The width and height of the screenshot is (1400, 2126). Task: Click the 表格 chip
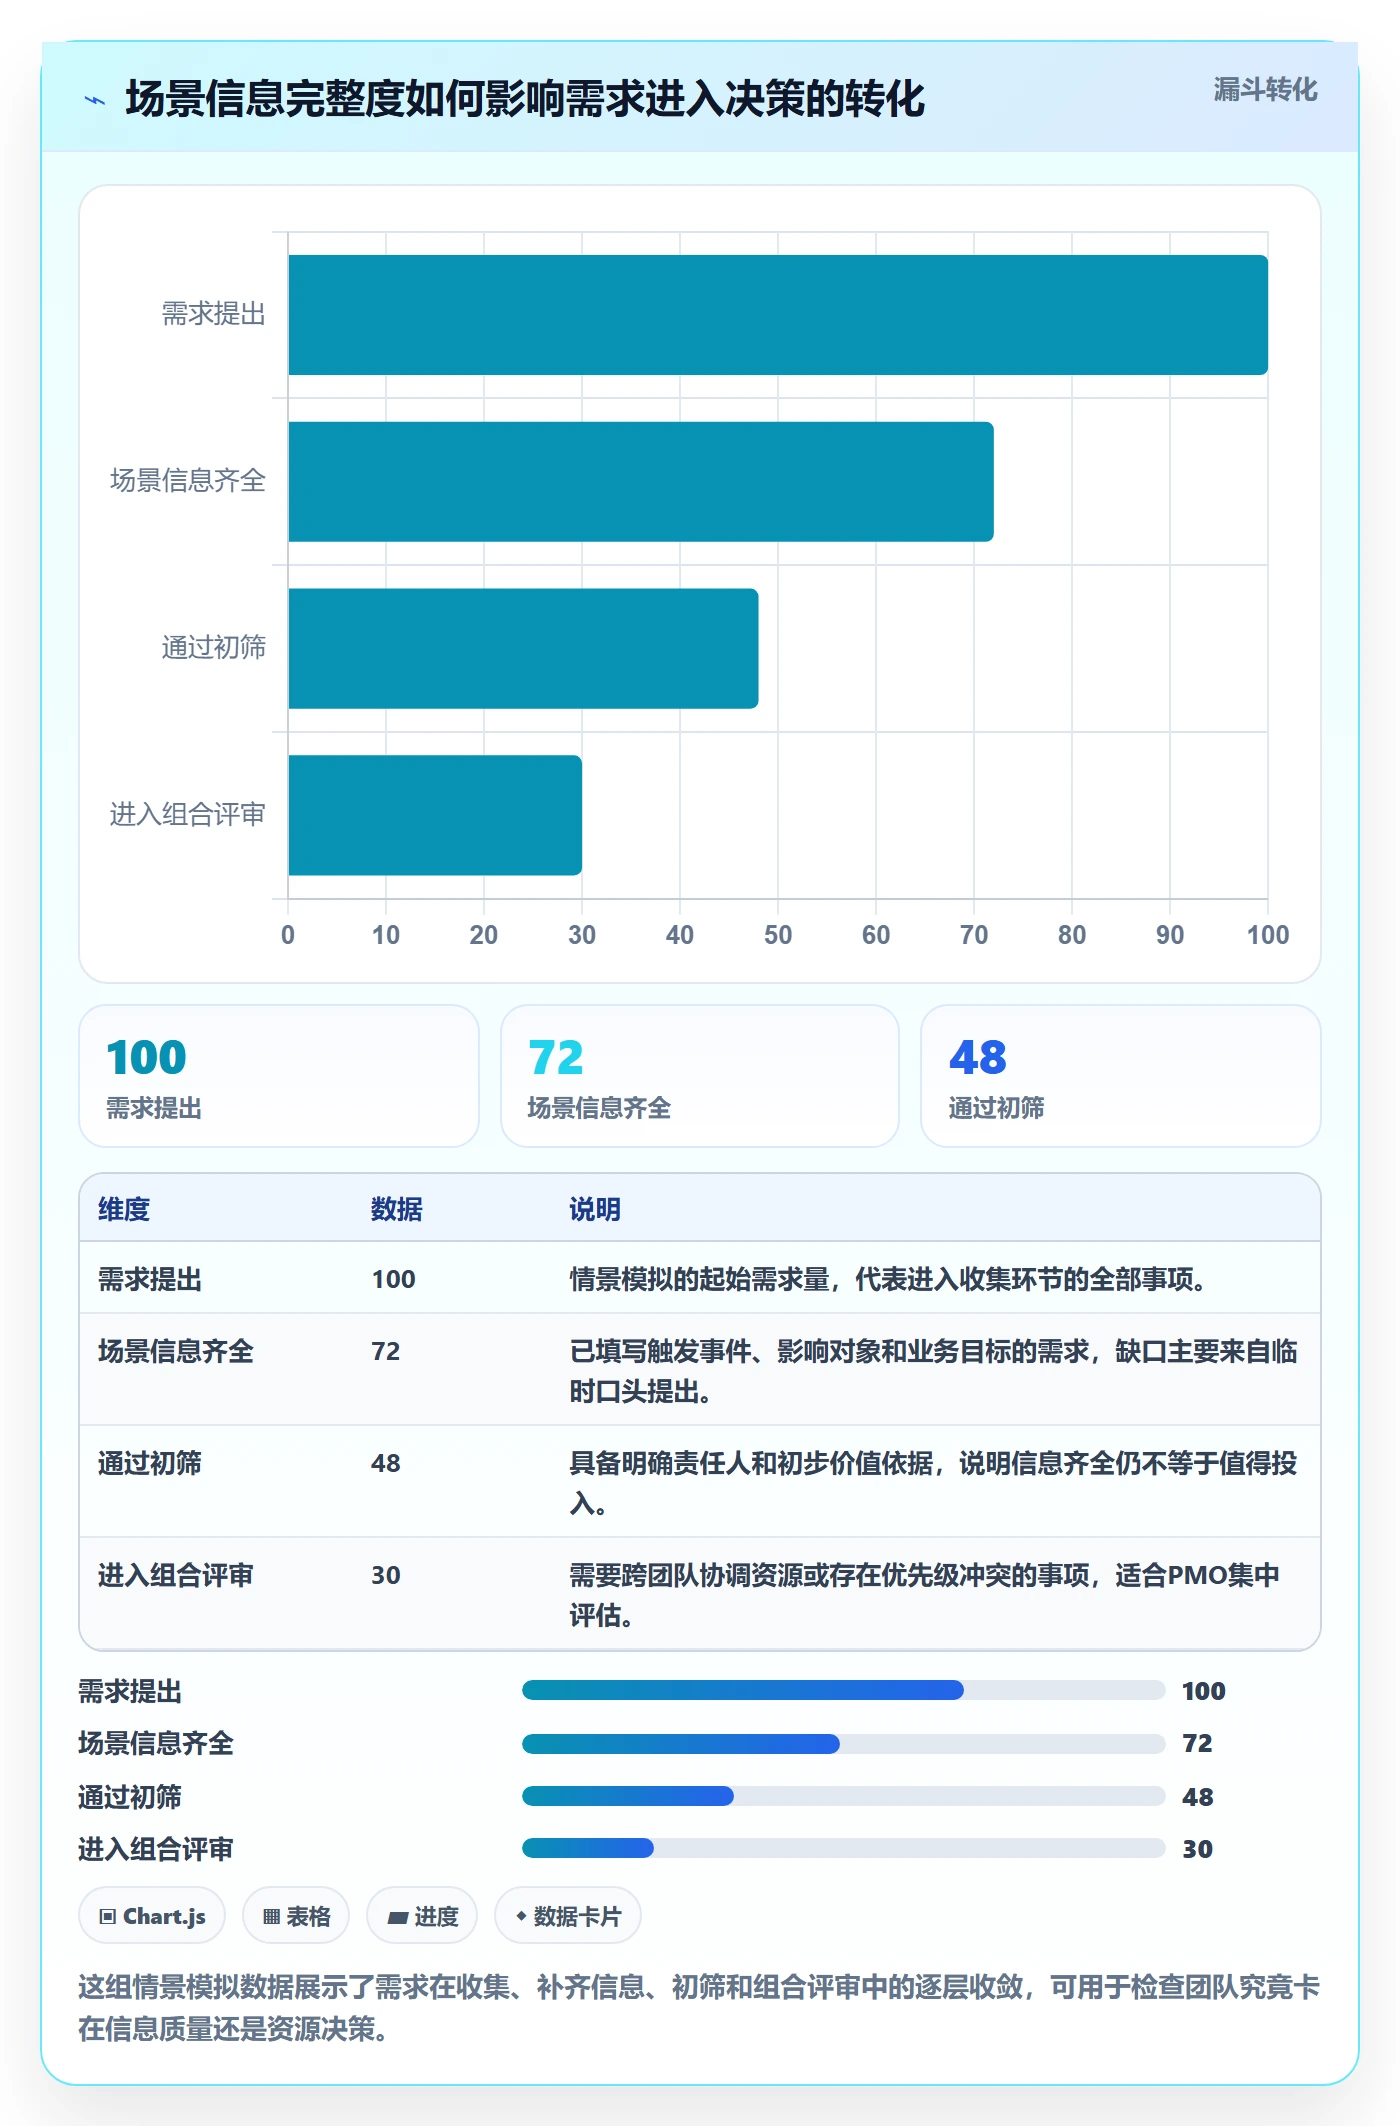click(x=296, y=1916)
